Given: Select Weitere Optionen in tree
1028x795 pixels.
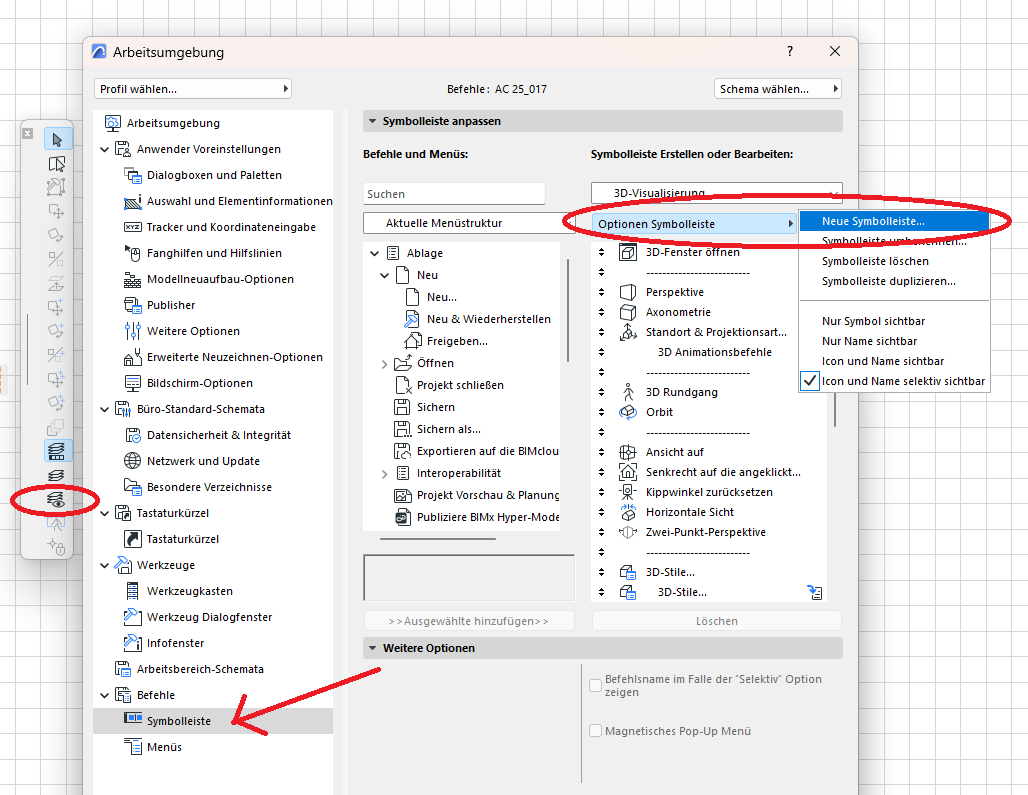Looking at the screenshot, I should point(193,331).
